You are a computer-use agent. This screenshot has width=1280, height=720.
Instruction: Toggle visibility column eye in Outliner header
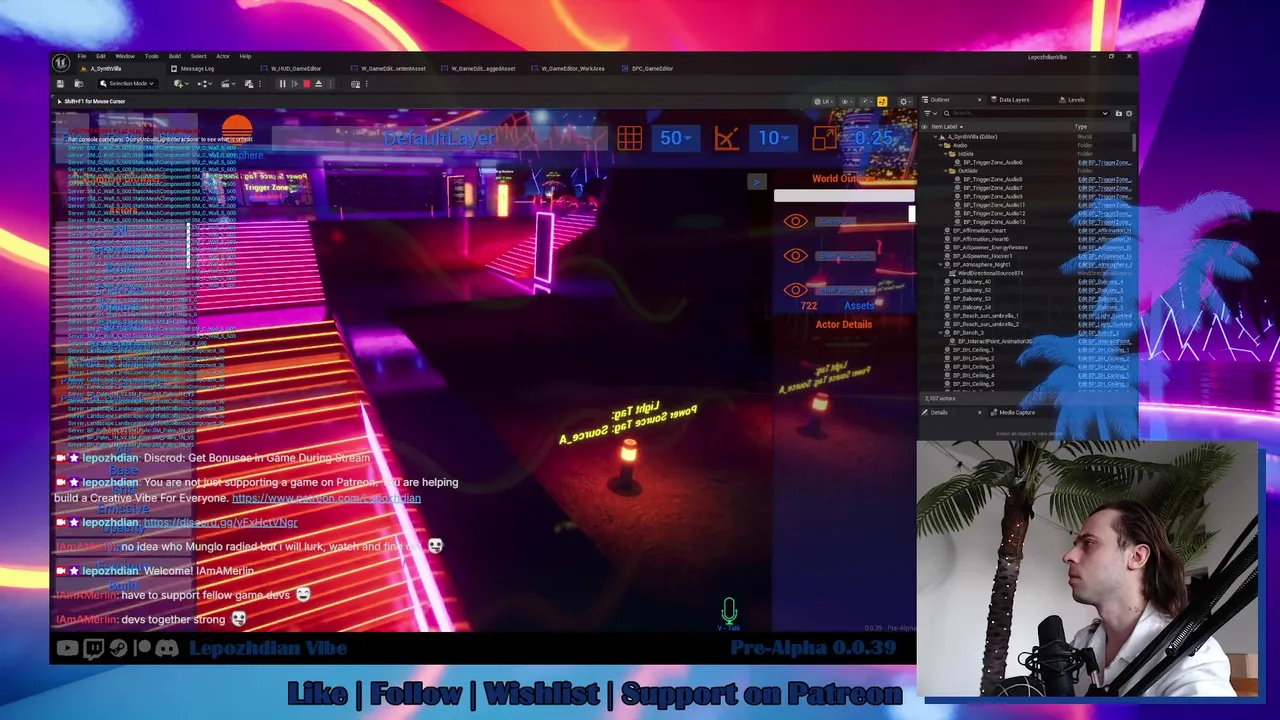(x=924, y=127)
